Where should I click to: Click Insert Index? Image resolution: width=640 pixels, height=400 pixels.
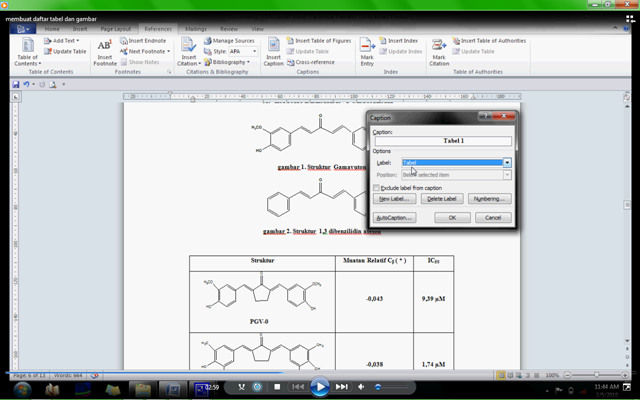click(x=399, y=41)
